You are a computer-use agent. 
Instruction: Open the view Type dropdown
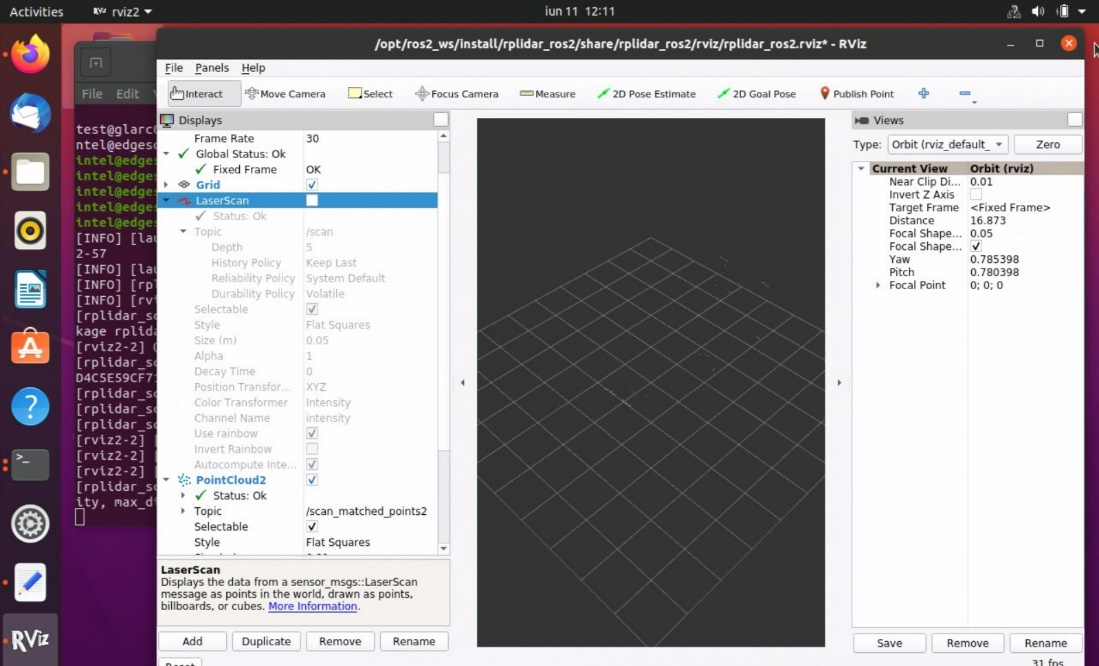(x=948, y=144)
